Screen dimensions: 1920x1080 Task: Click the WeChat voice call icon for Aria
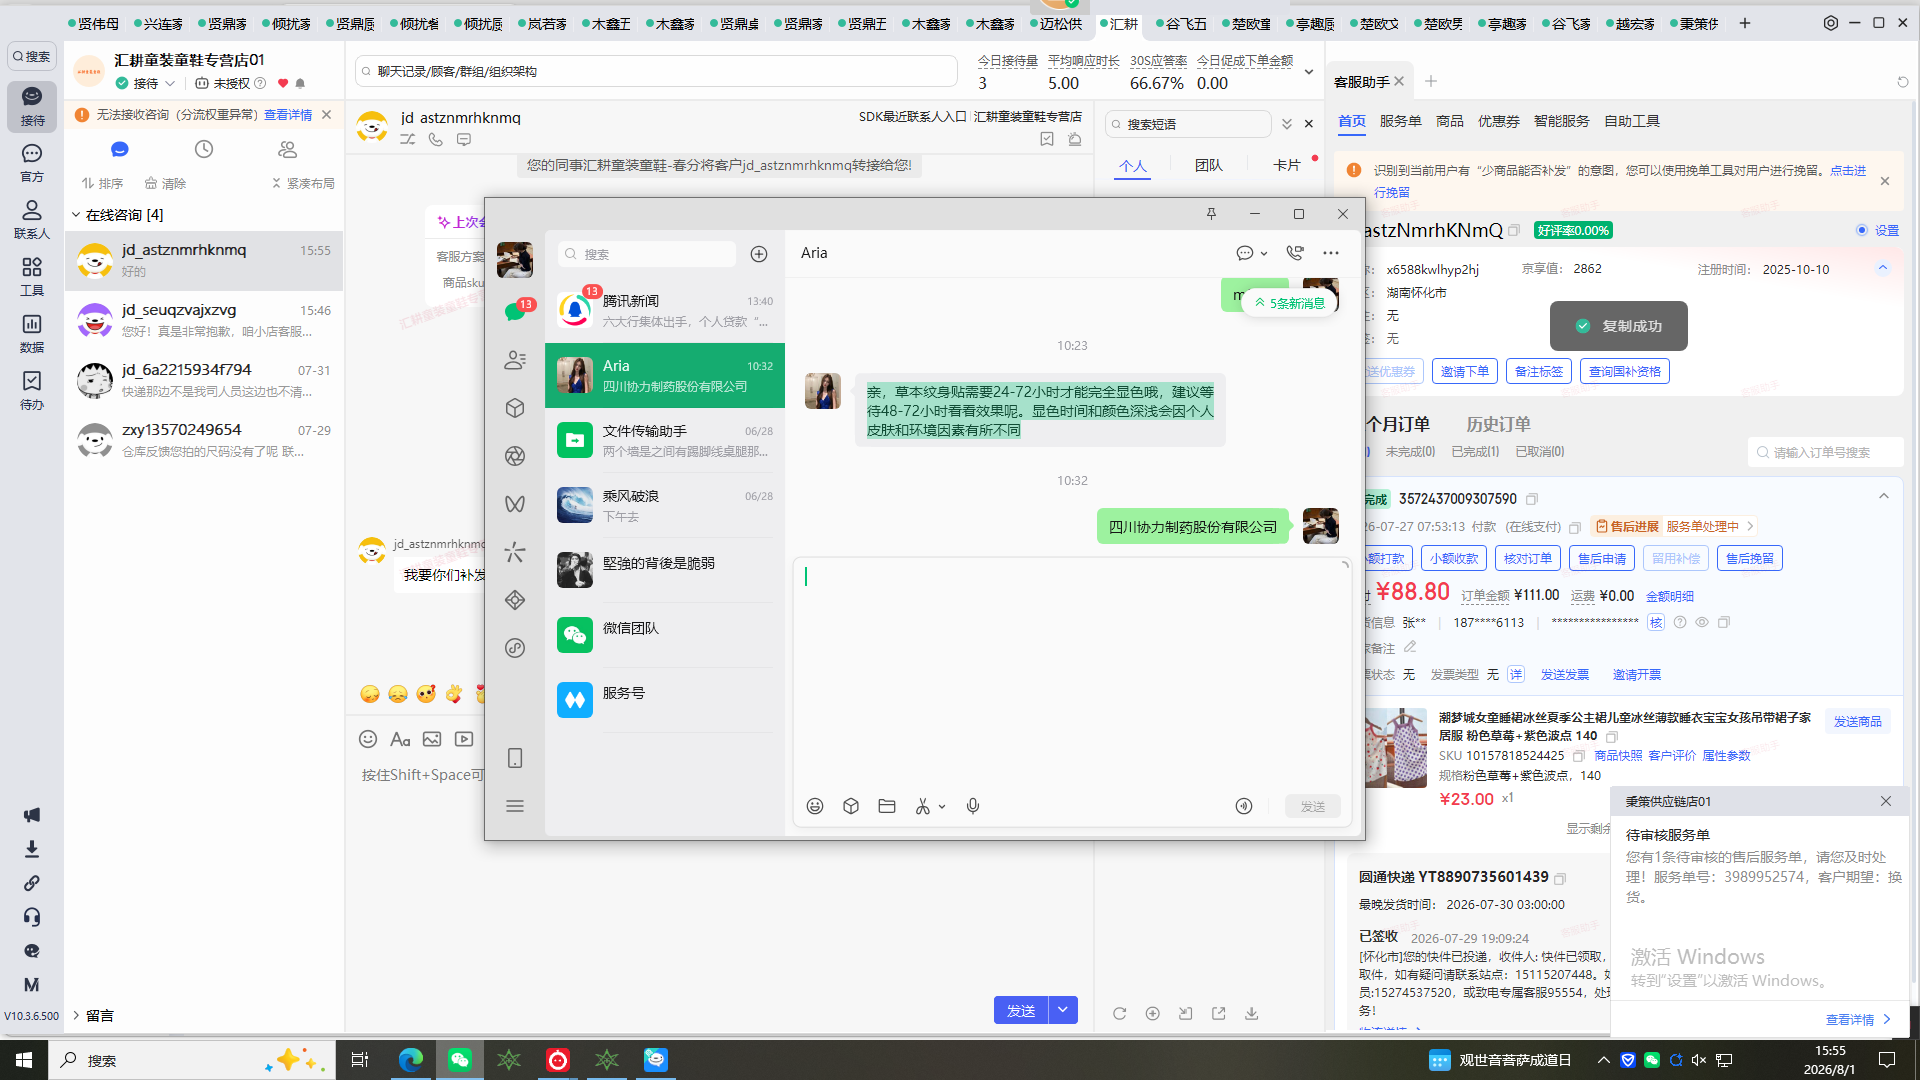click(1295, 253)
